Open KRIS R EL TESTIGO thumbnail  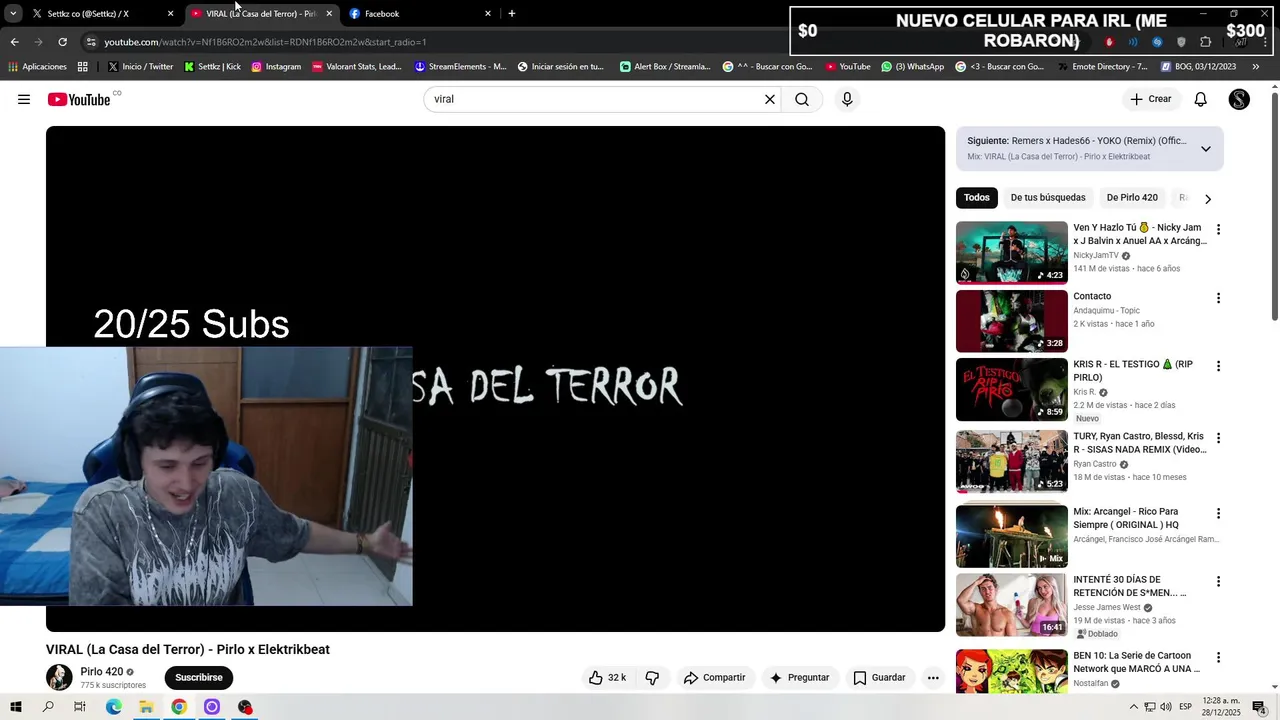coord(1012,390)
